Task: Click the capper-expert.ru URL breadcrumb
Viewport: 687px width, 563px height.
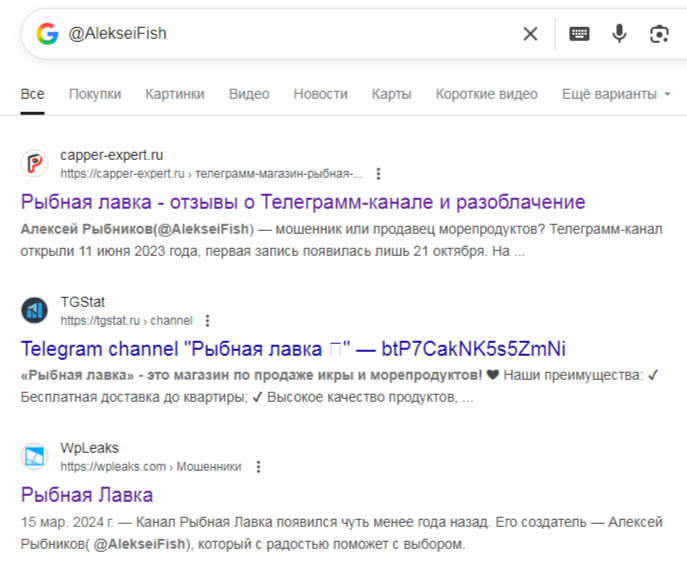Action: [212, 174]
